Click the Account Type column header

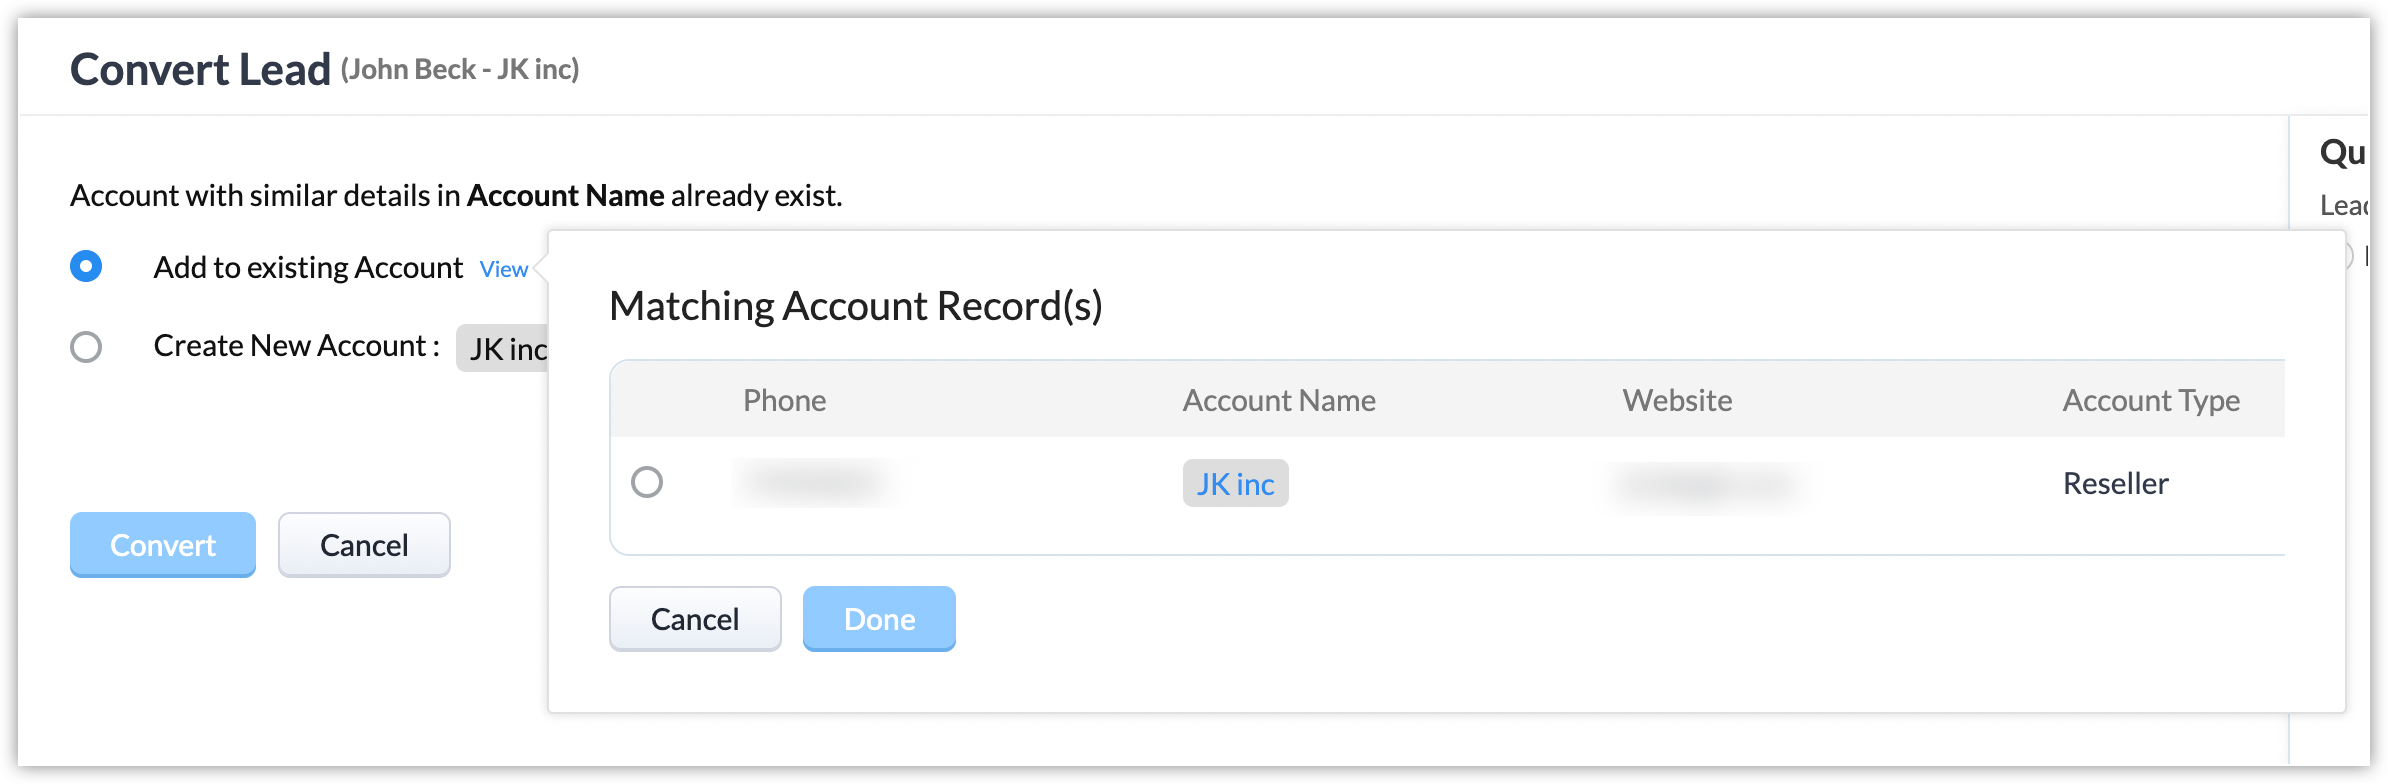tap(2151, 400)
